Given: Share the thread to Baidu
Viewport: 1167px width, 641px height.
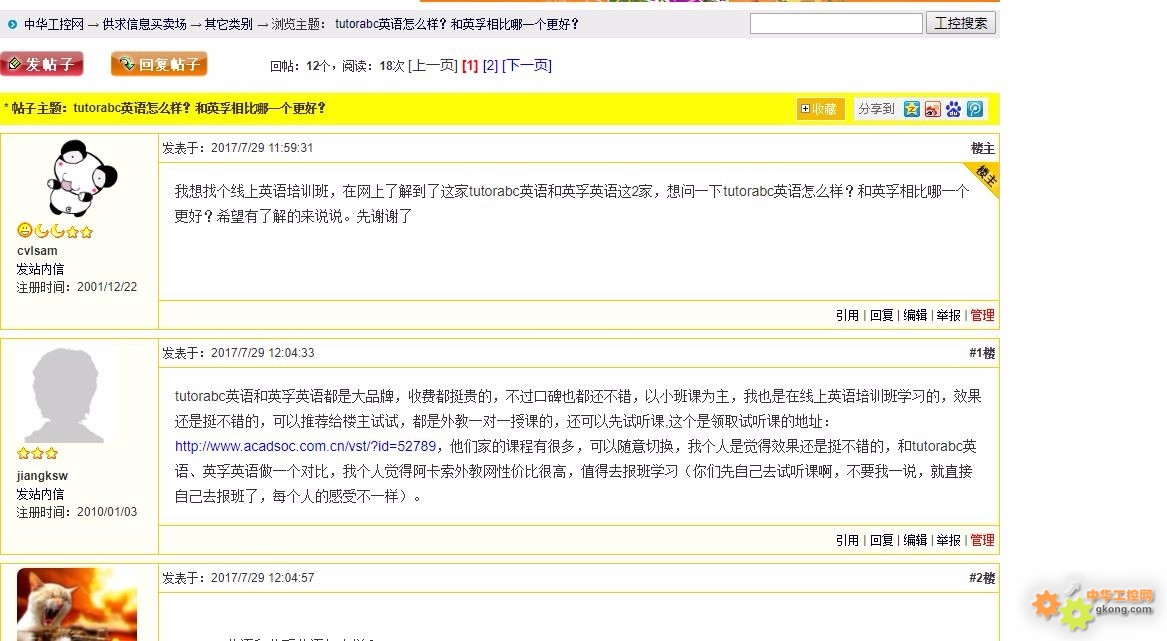Looking at the screenshot, I should [x=953, y=109].
